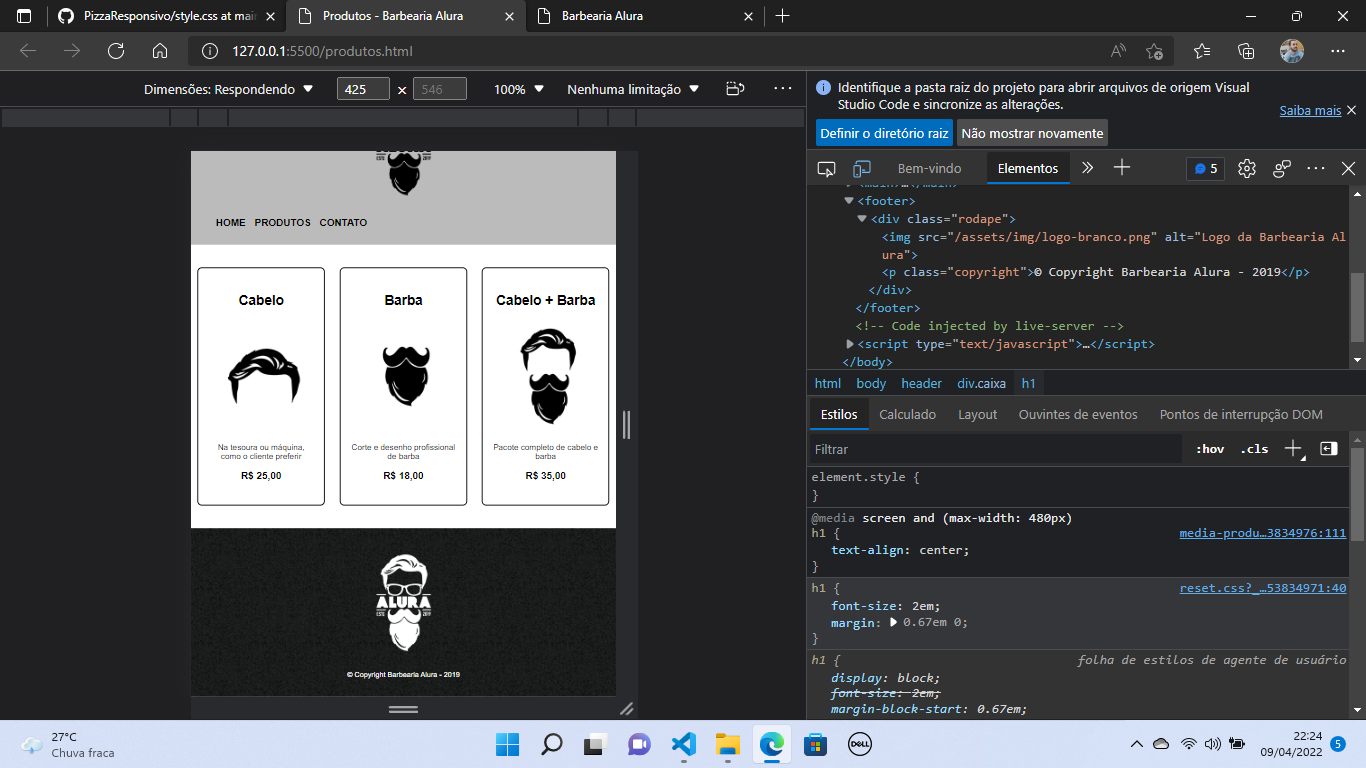Open the reset.css source link
Viewport: 1366px width, 768px height.
pos(1263,588)
